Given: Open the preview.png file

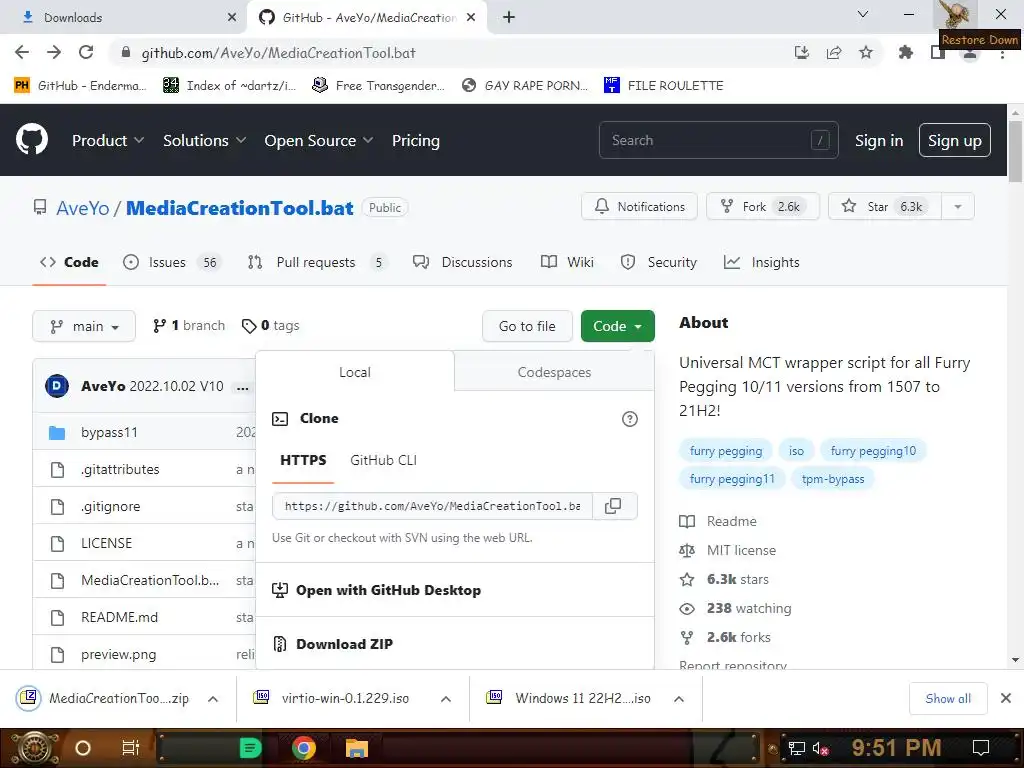Looking at the screenshot, I should tap(119, 654).
